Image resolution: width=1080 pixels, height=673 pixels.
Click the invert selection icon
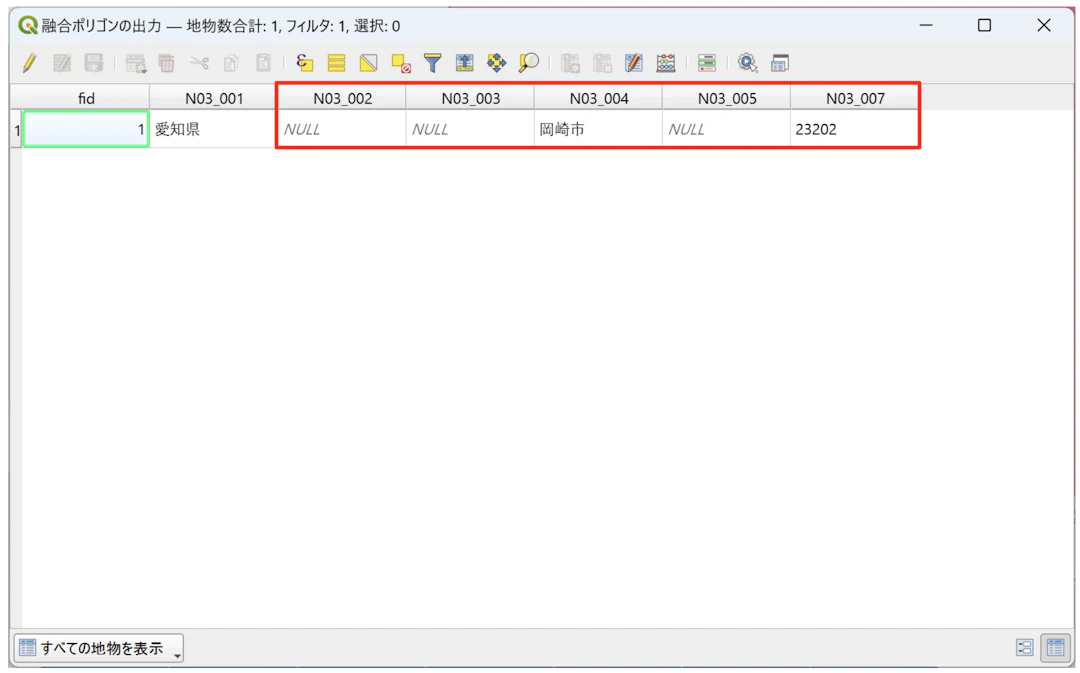(x=368, y=63)
